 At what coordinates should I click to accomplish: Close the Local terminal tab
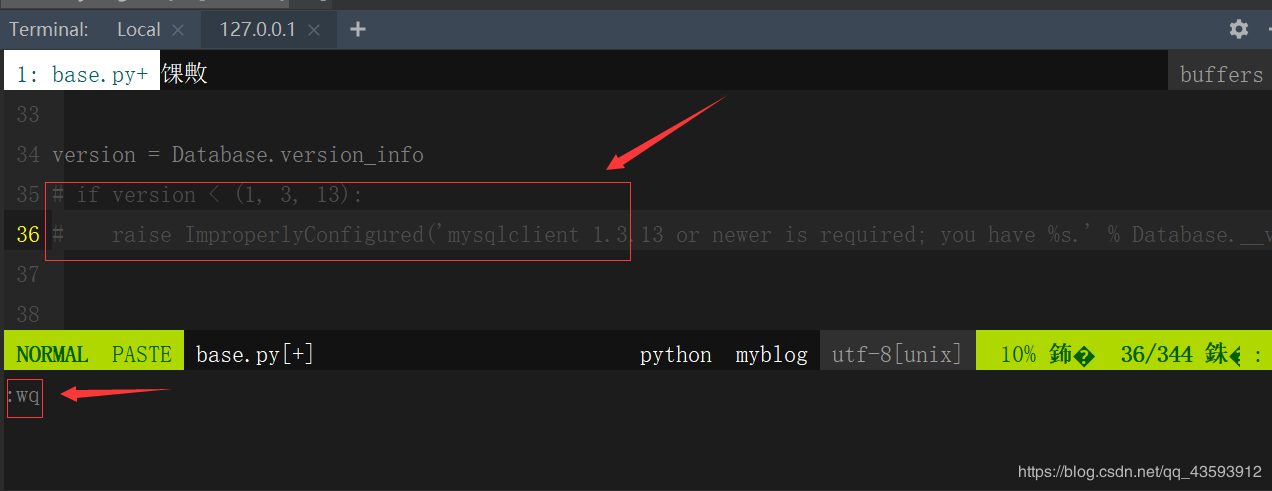coord(178,30)
